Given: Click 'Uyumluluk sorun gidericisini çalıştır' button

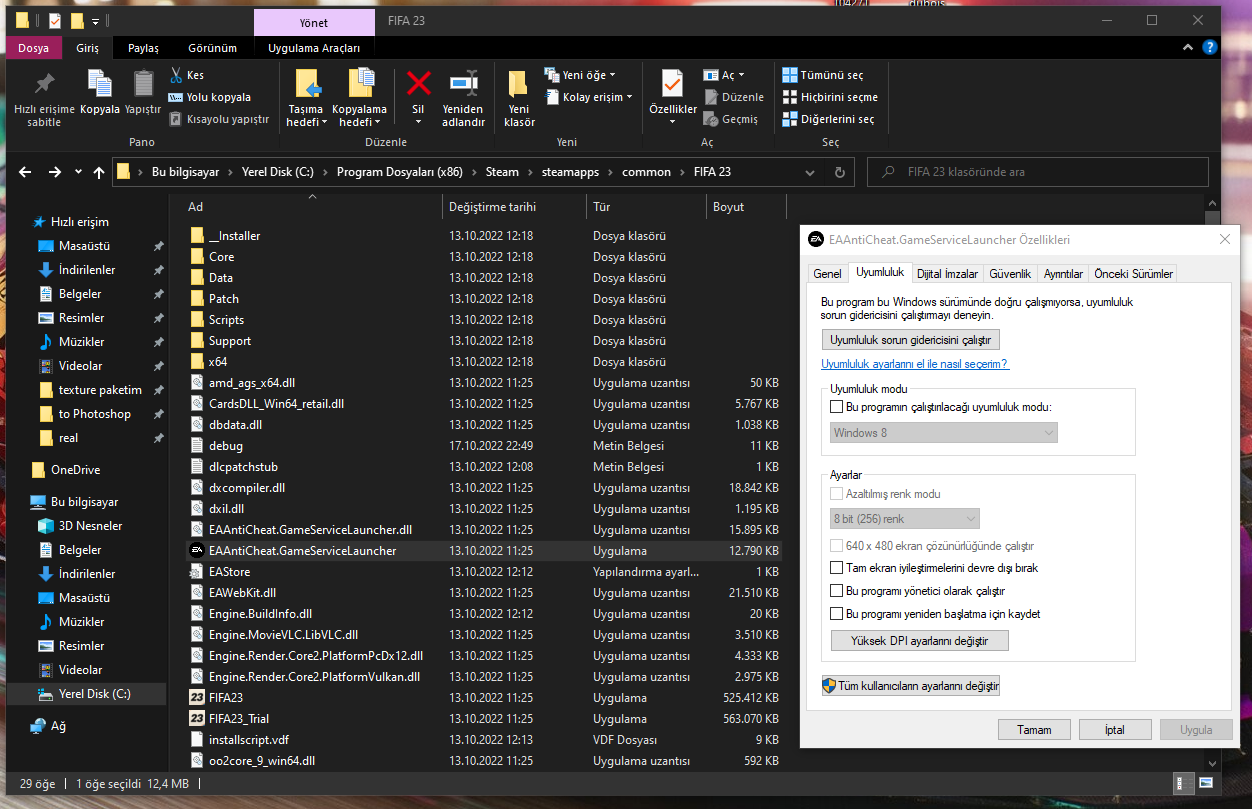Looking at the screenshot, I should click(x=910, y=339).
